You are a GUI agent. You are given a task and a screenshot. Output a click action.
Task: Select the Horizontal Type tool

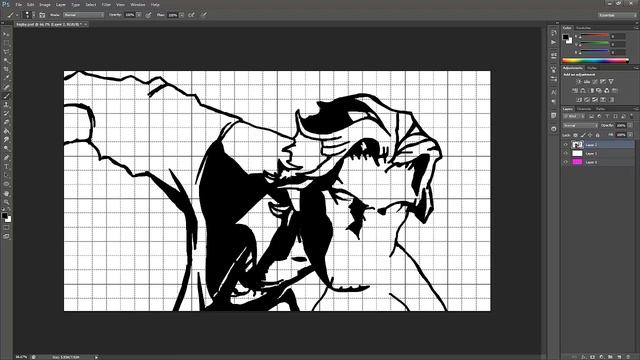[x=6, y=167]
